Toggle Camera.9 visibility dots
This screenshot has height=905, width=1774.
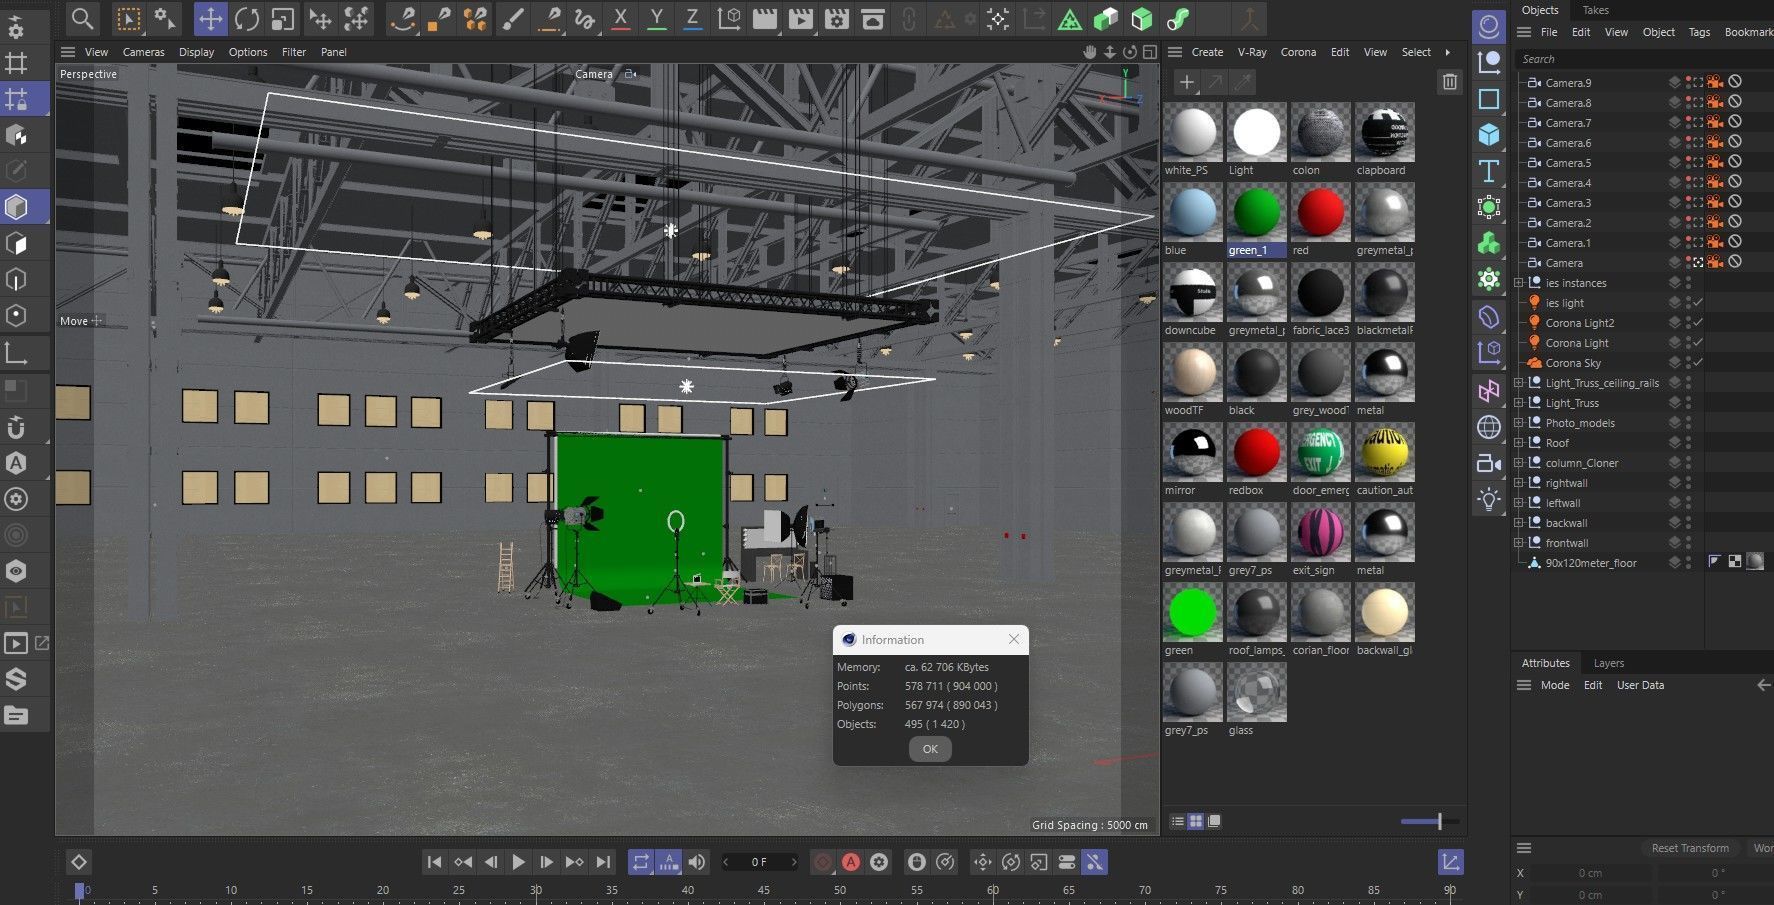tap(1688, 83)
